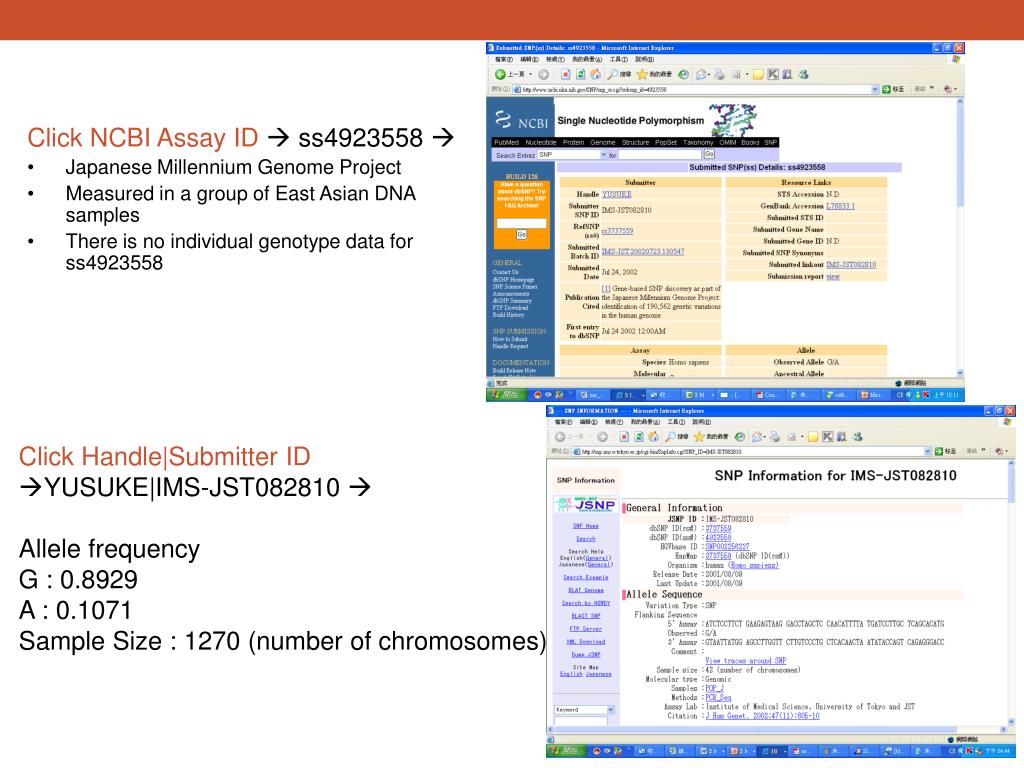Click Refresh icon in NCBI browser toolbar
1024x768 pixels.
click(x=581, y=74)
